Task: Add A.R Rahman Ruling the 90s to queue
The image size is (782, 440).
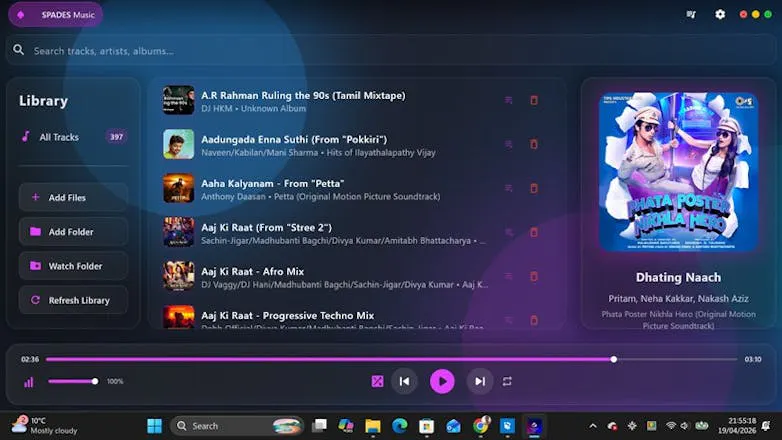Action: point(508,100)
